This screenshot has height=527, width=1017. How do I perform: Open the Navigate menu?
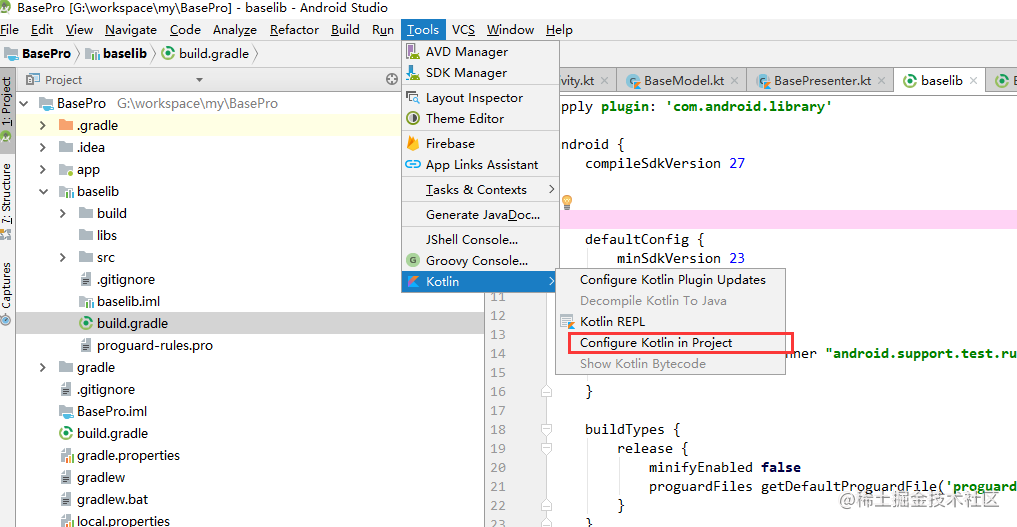point(131,30)
